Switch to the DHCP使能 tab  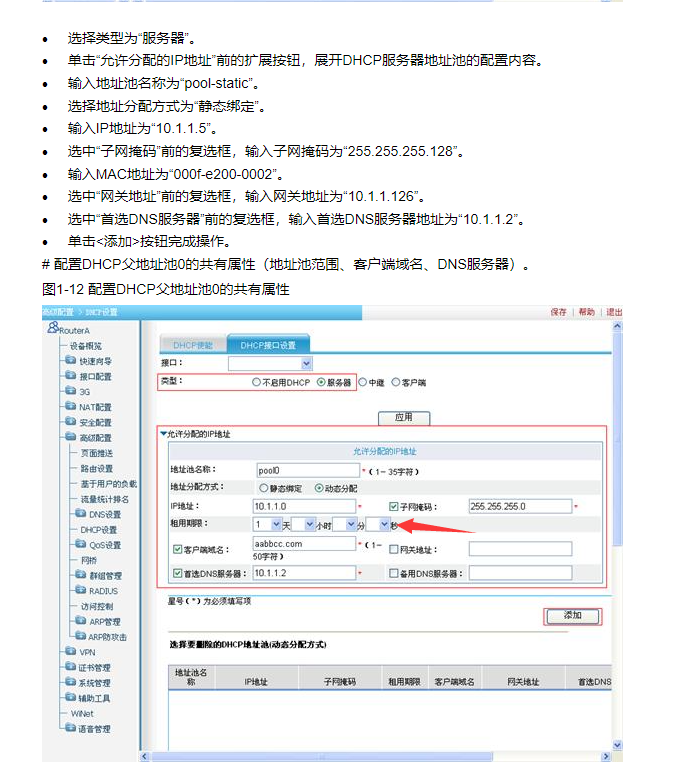193,345
